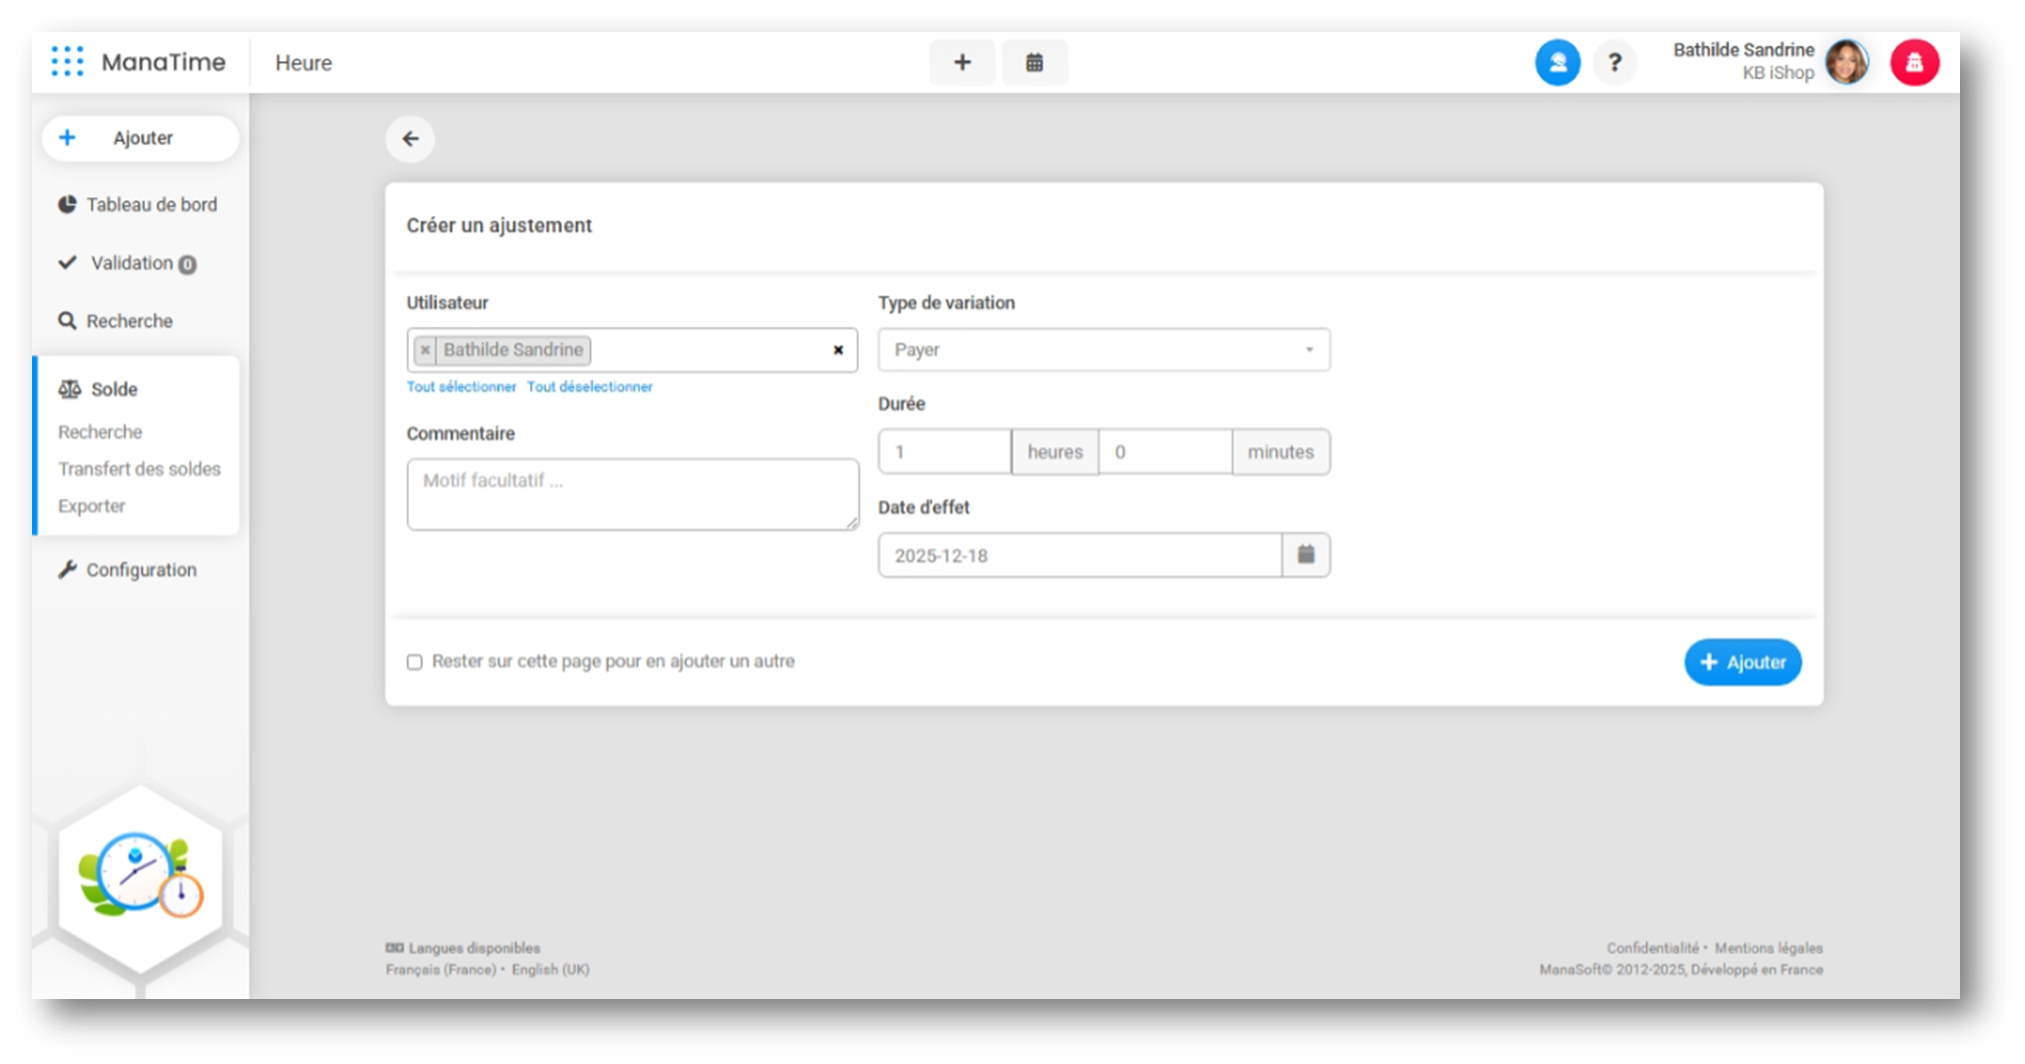The image size is (2025, 1064).
Task: Open the ManaTime apps grid icon
Action: pos(67,62)
